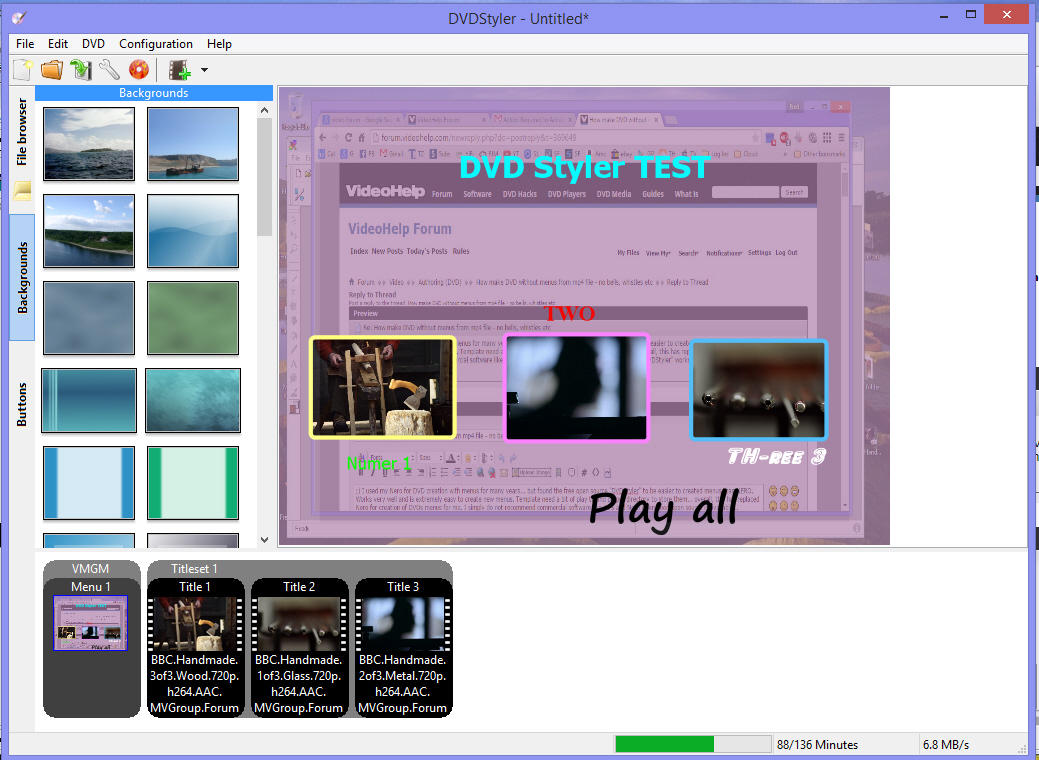Click the VMGM group label

[91, 569]
